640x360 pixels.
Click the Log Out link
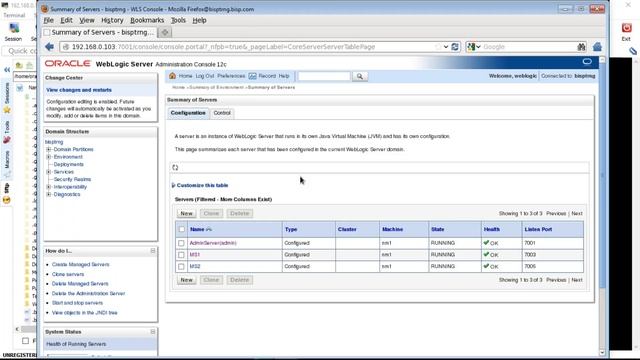[205, 76]
